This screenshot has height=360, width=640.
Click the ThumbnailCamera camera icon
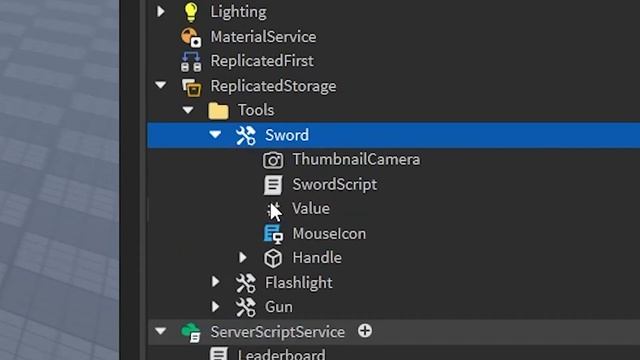273,160
